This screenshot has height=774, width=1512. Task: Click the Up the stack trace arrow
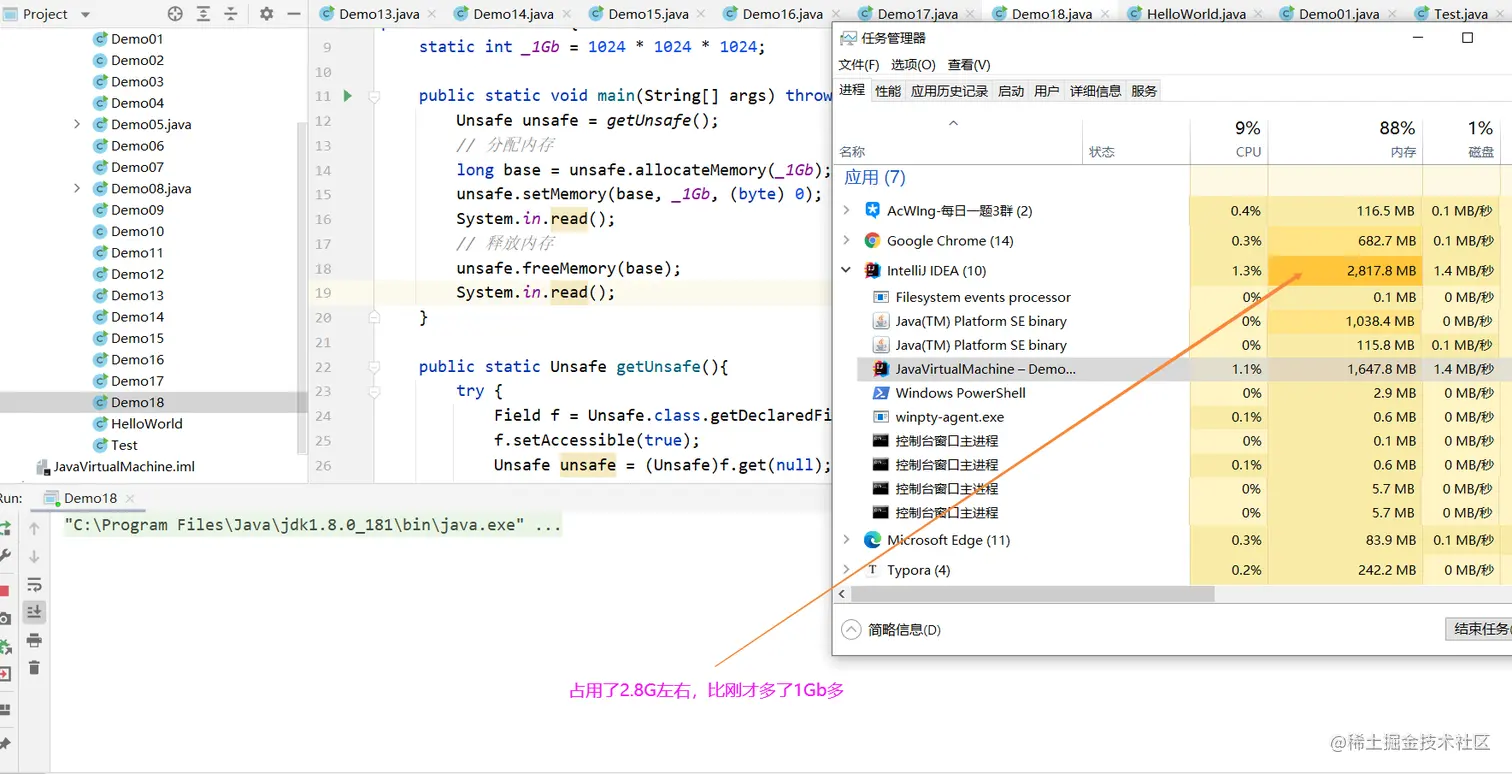(x=34, y=528)
